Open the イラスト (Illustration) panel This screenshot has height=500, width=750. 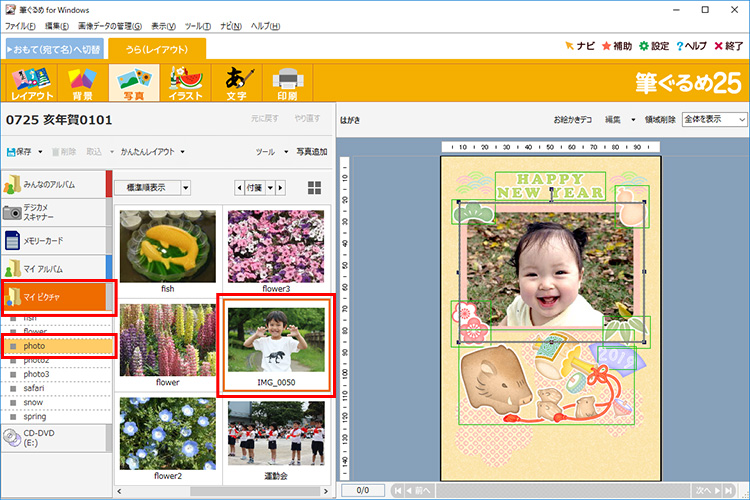(x=185, y=84)
